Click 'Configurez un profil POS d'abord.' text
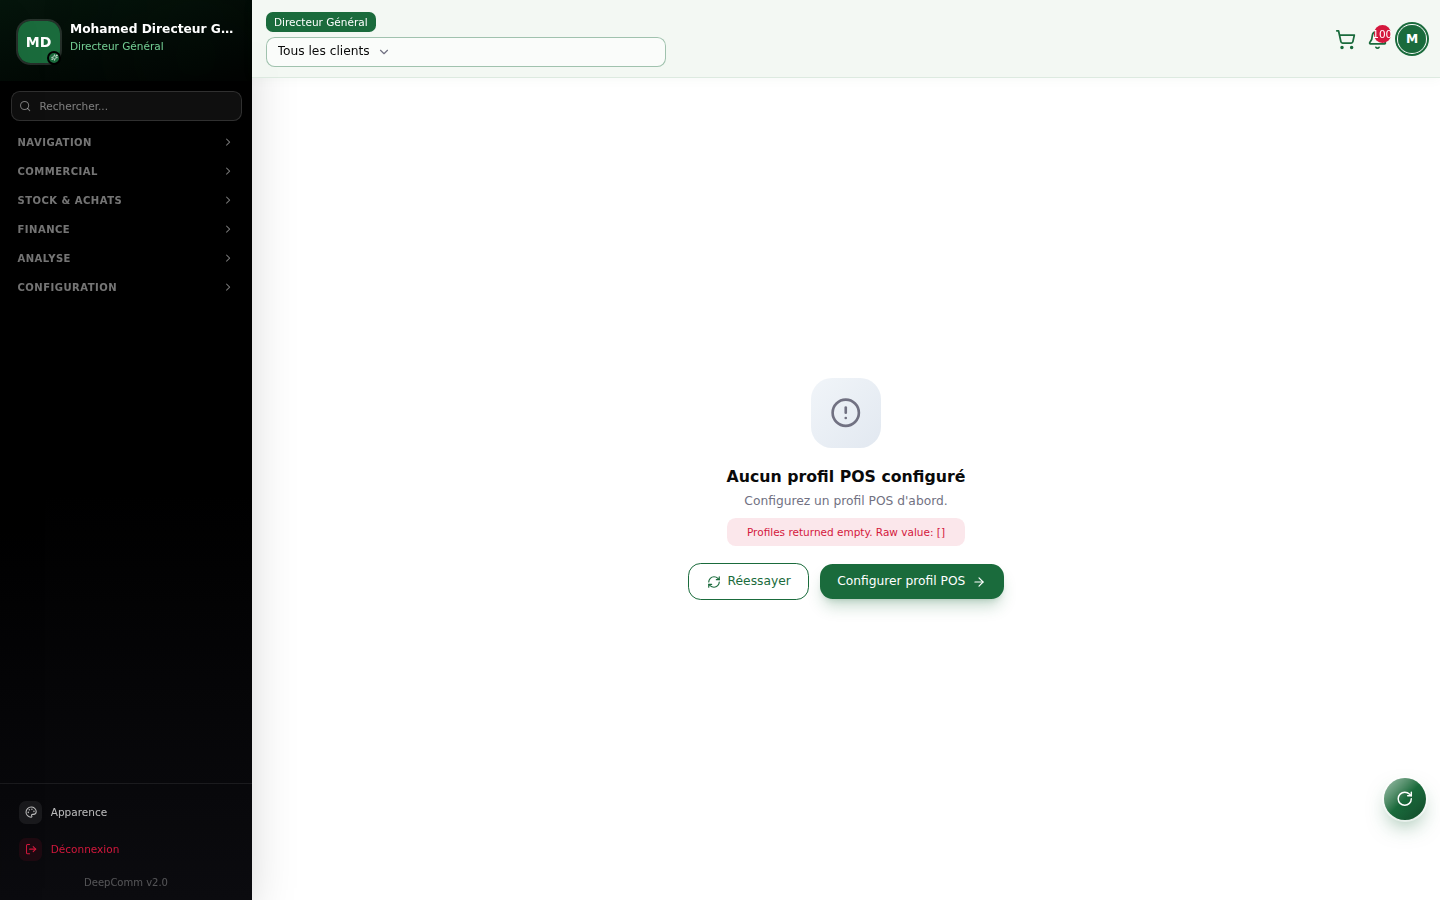This screenshot has width=1440, height=900. coord(846,501)
